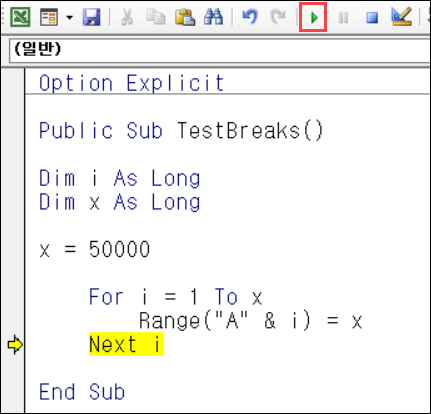Open the (일반) object combo box
Screen dimensions: 431x414
click(220, 50)
